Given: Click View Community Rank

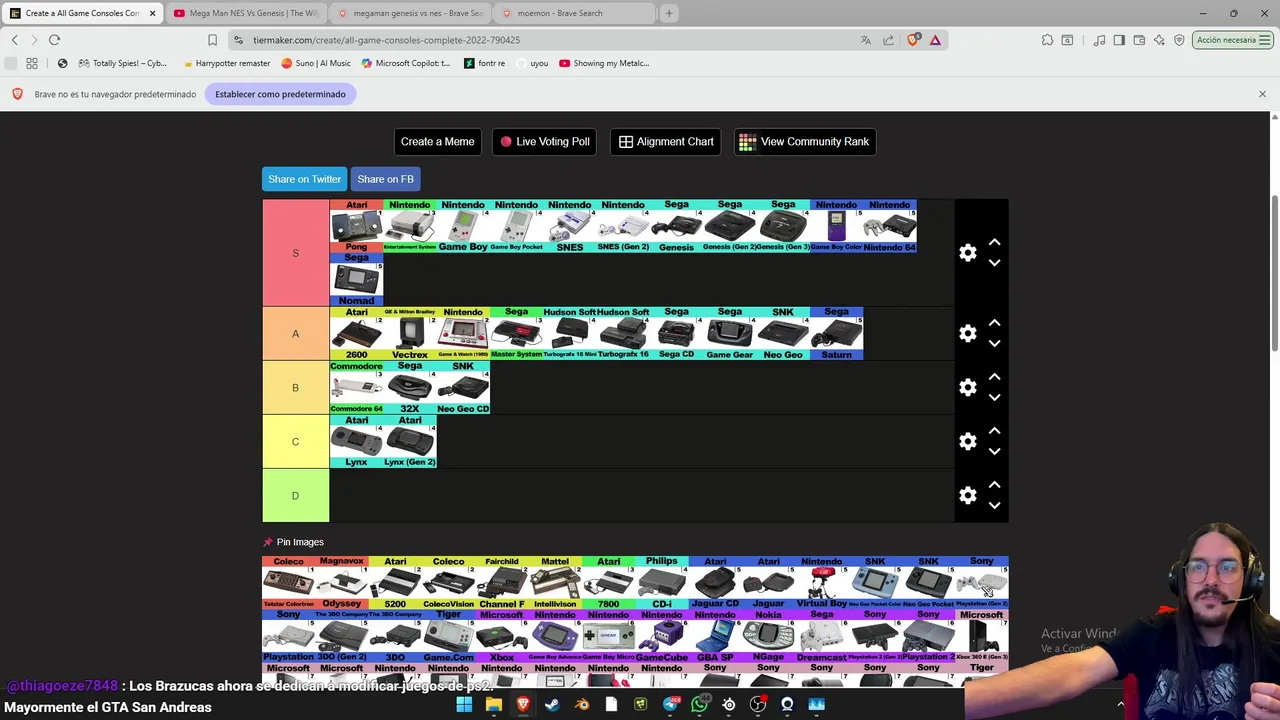Looking at the screenshot, I should [x=805, y=142].
